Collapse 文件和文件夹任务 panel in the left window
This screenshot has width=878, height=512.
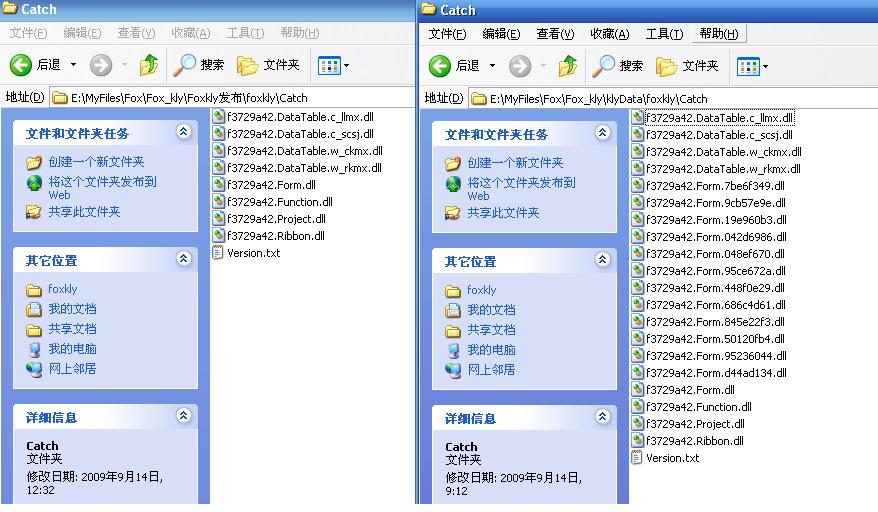point(184,132)
